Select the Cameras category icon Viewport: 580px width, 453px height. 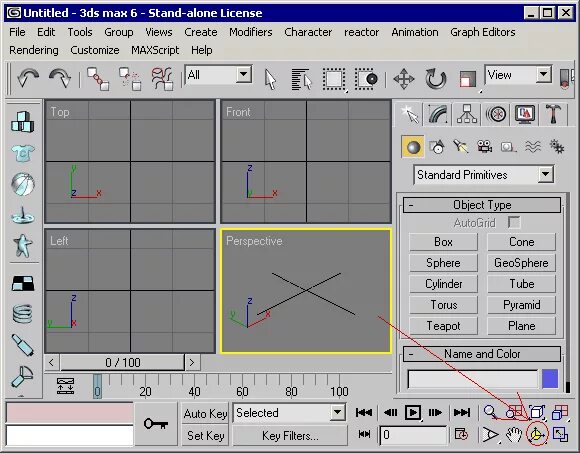pos(485,147)
